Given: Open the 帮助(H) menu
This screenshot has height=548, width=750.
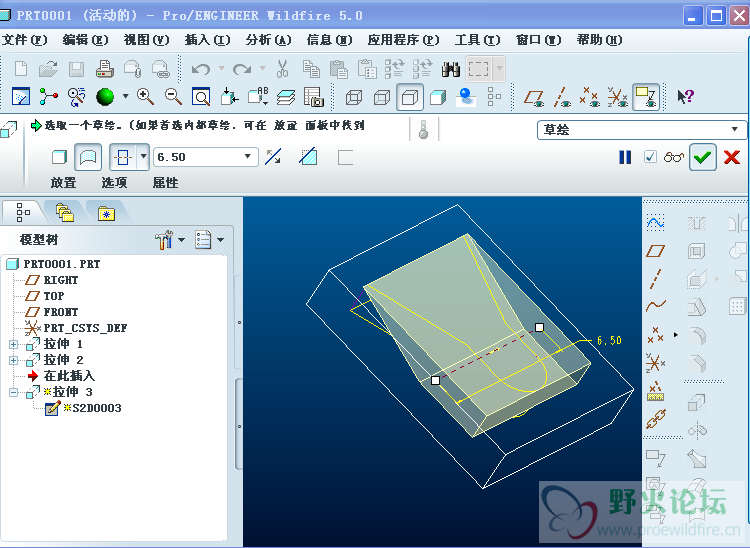Looking at the screenshot, I should click(x=599, y=40).
